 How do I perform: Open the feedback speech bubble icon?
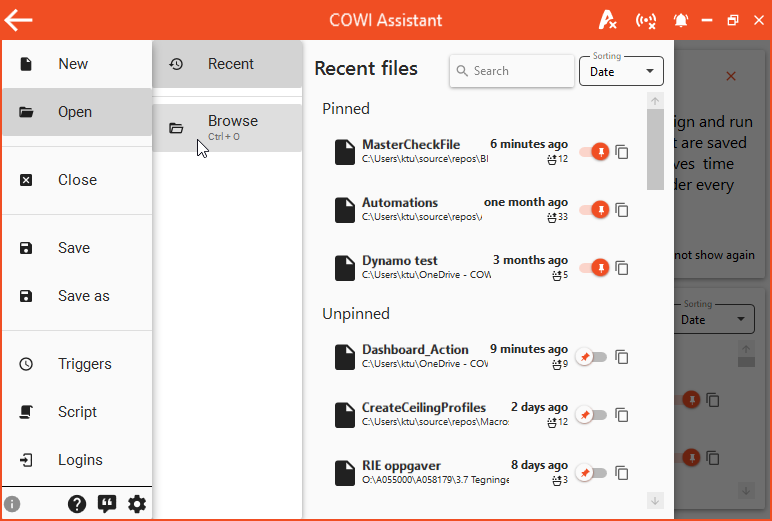point(107,504)
